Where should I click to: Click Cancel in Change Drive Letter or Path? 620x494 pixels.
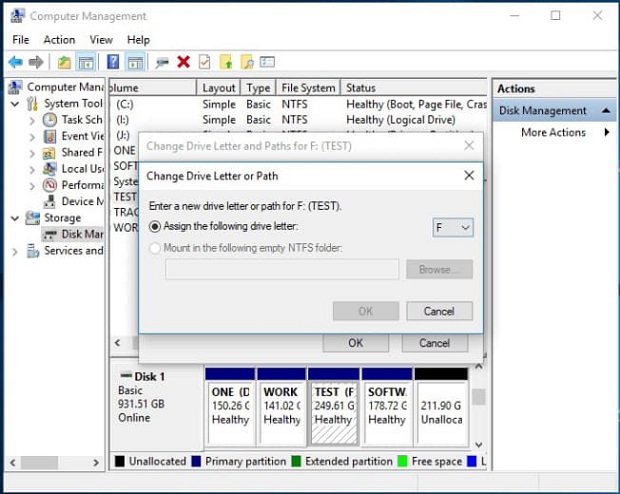tap(439, 311)
